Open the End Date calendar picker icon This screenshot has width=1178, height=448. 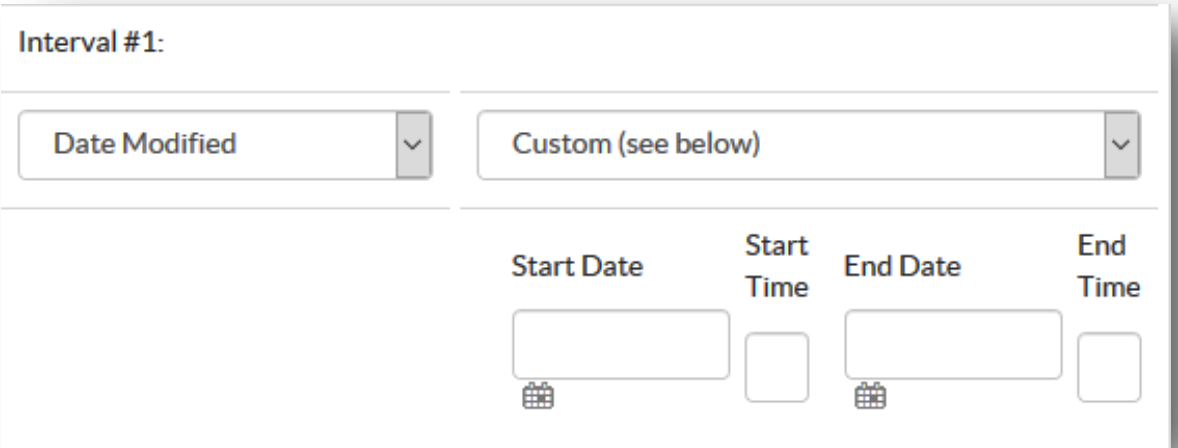870,395
